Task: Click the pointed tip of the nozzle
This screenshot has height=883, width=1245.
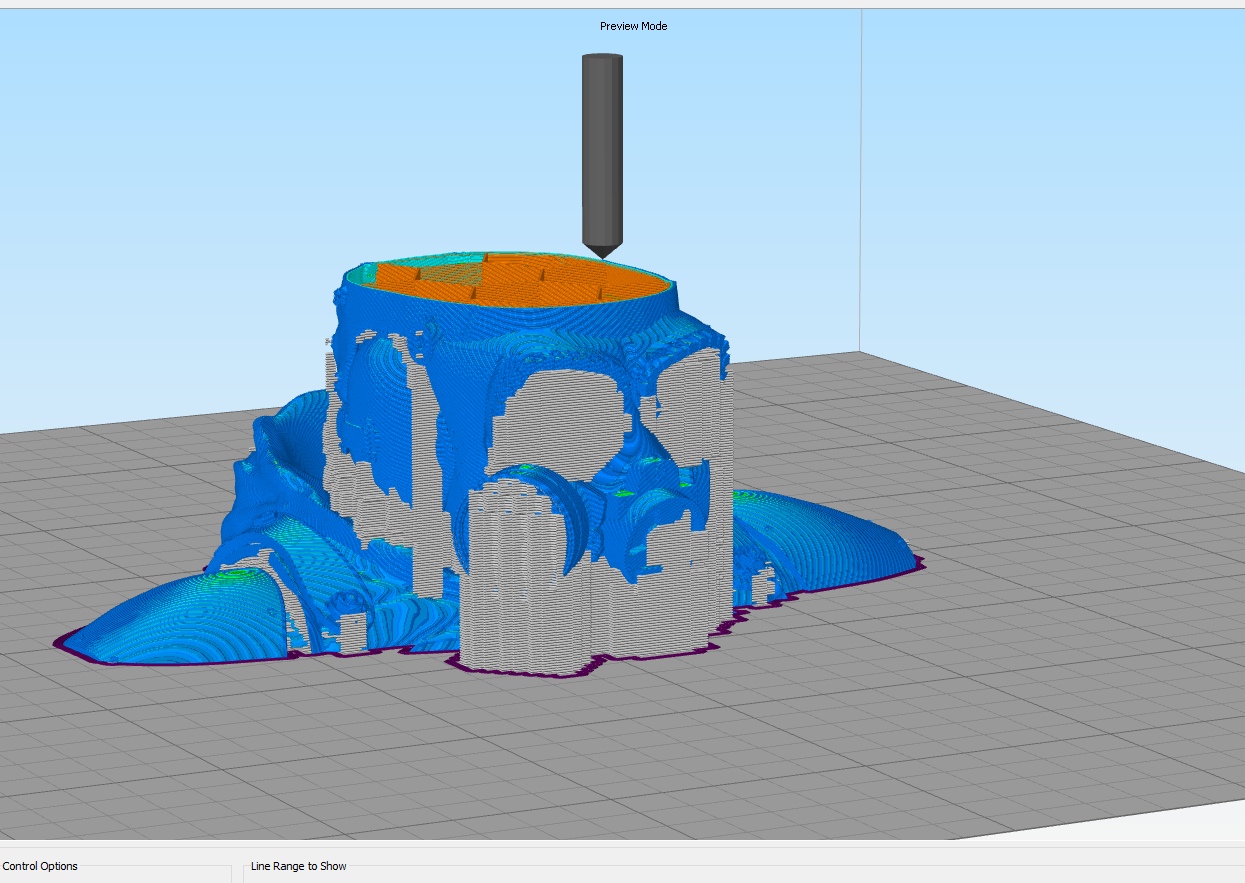Action: [602, 254]
